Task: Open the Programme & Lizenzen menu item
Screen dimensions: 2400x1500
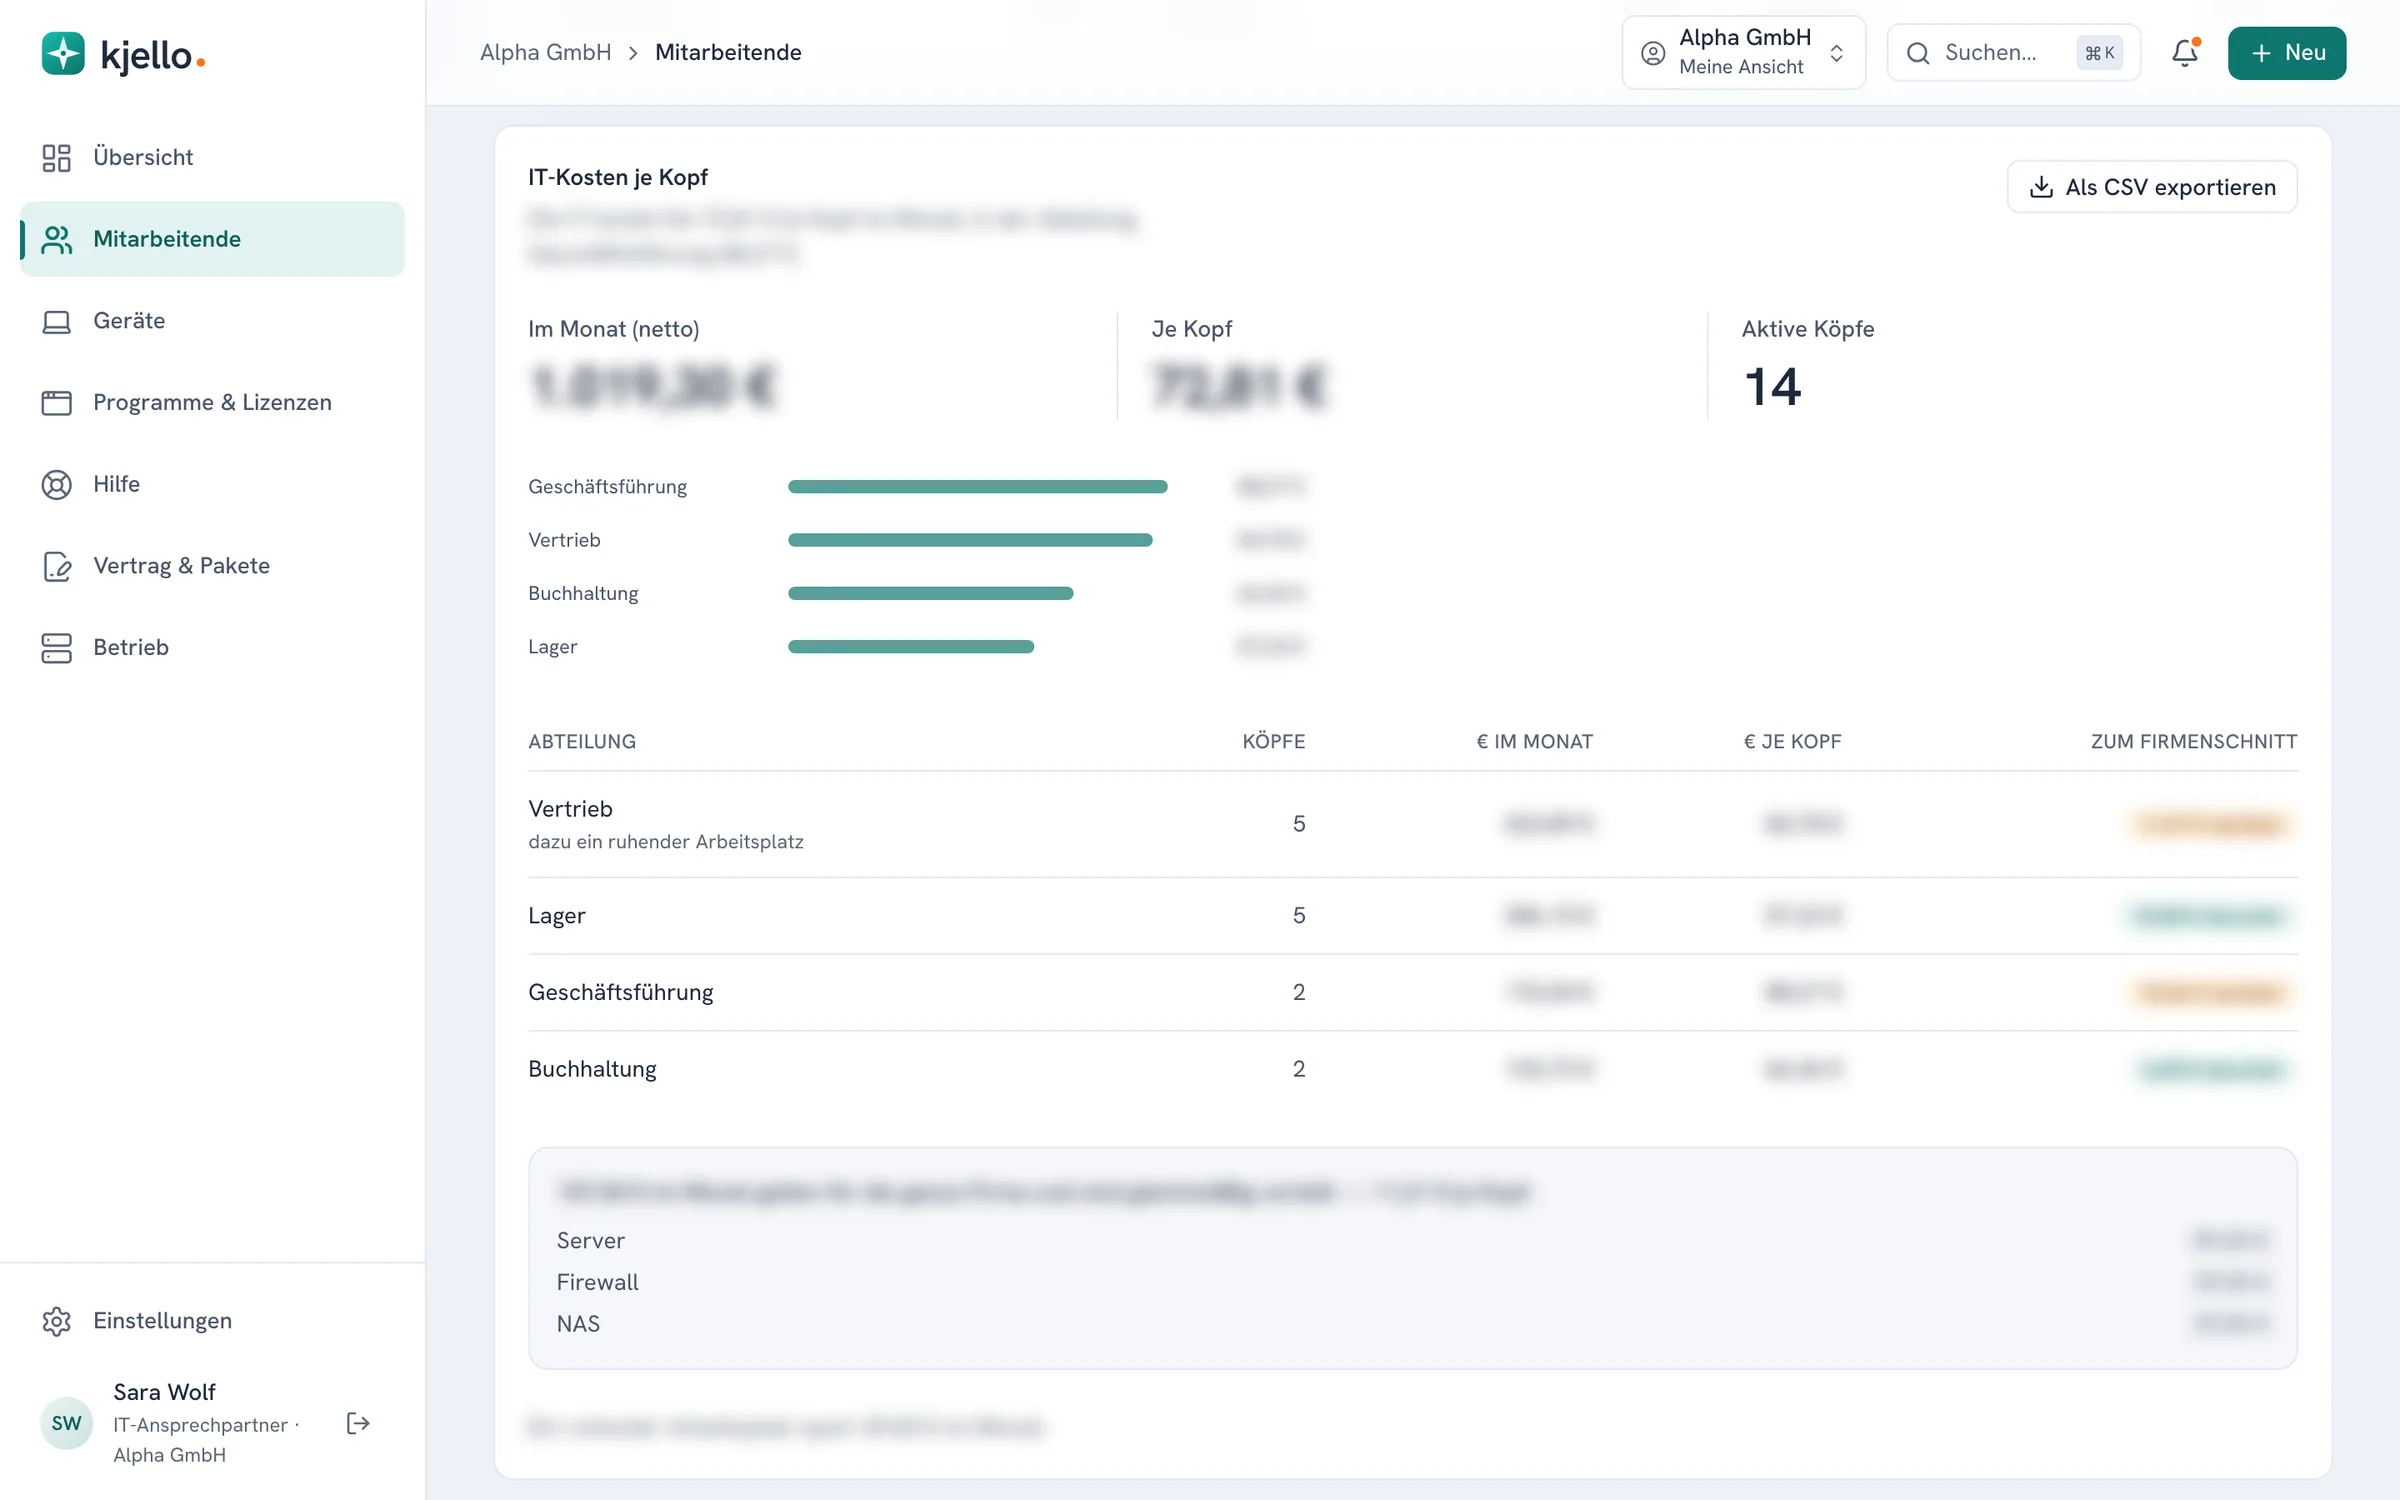Action: pos(212,403)
